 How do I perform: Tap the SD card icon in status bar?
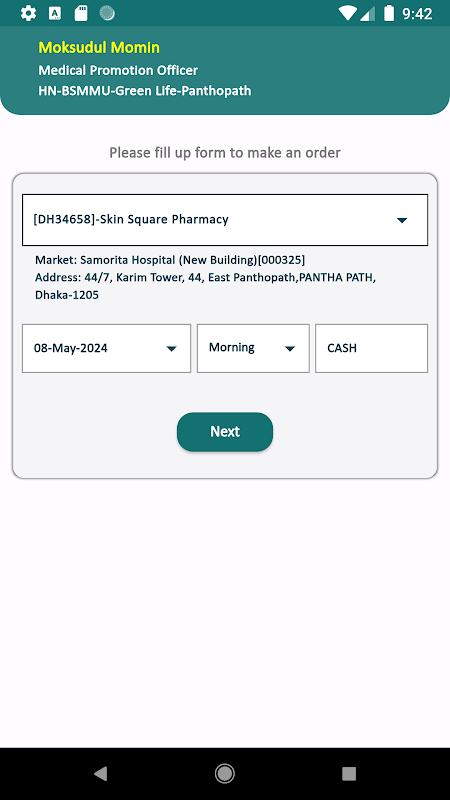[x=81, y=13]
